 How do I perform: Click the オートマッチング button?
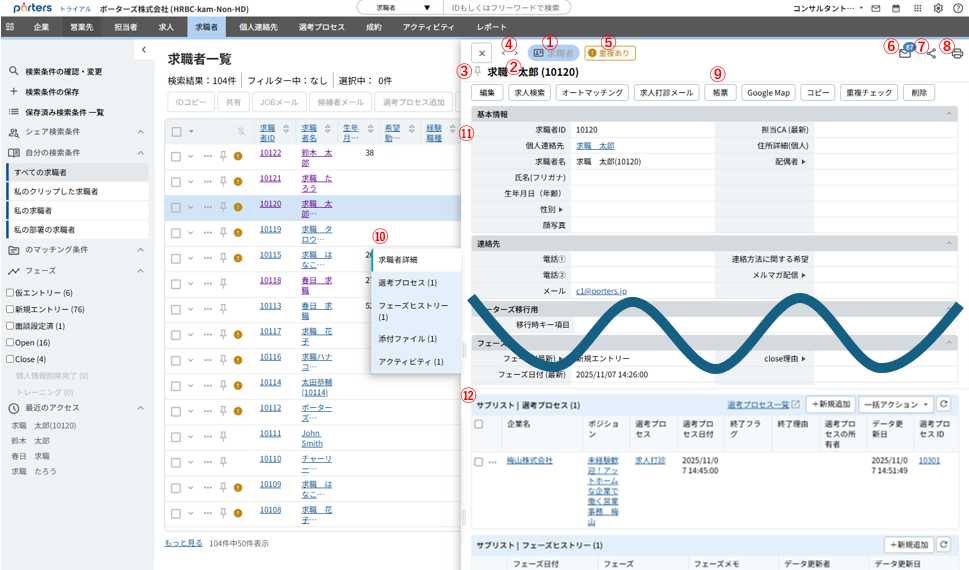click(591, 92)
